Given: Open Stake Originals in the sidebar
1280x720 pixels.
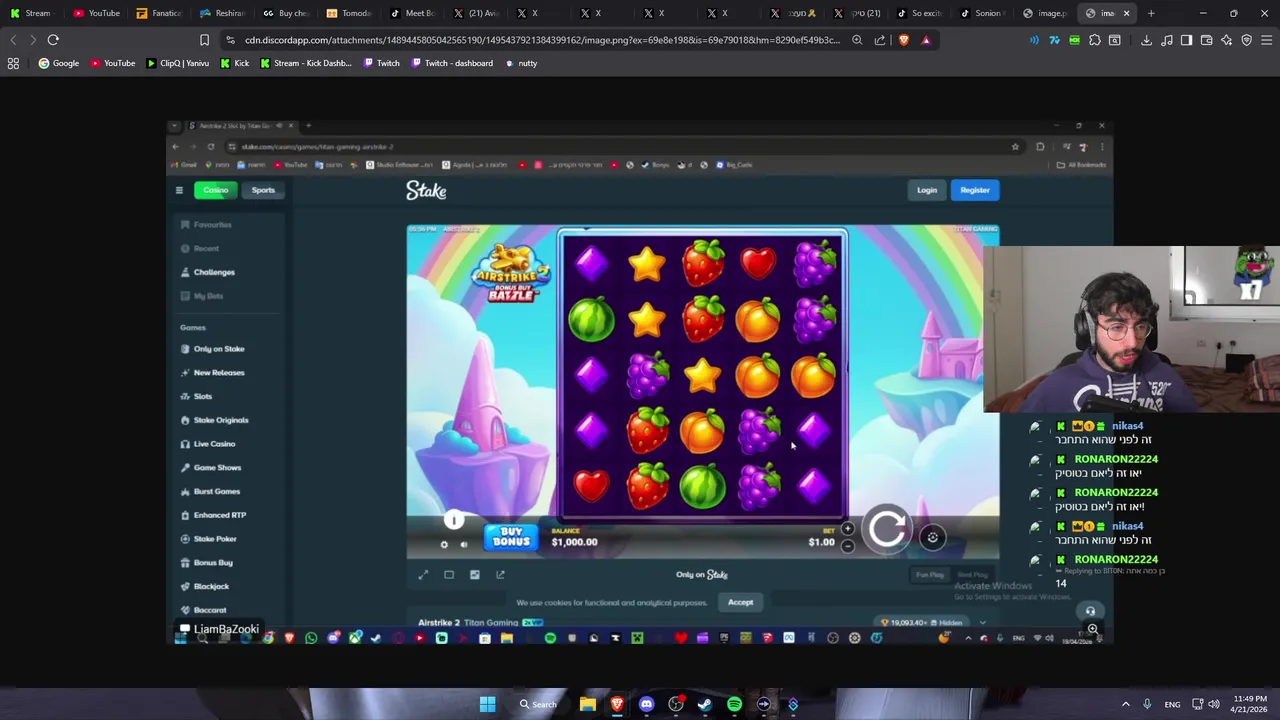Looking at the screenshot, I should pos(214,420).
